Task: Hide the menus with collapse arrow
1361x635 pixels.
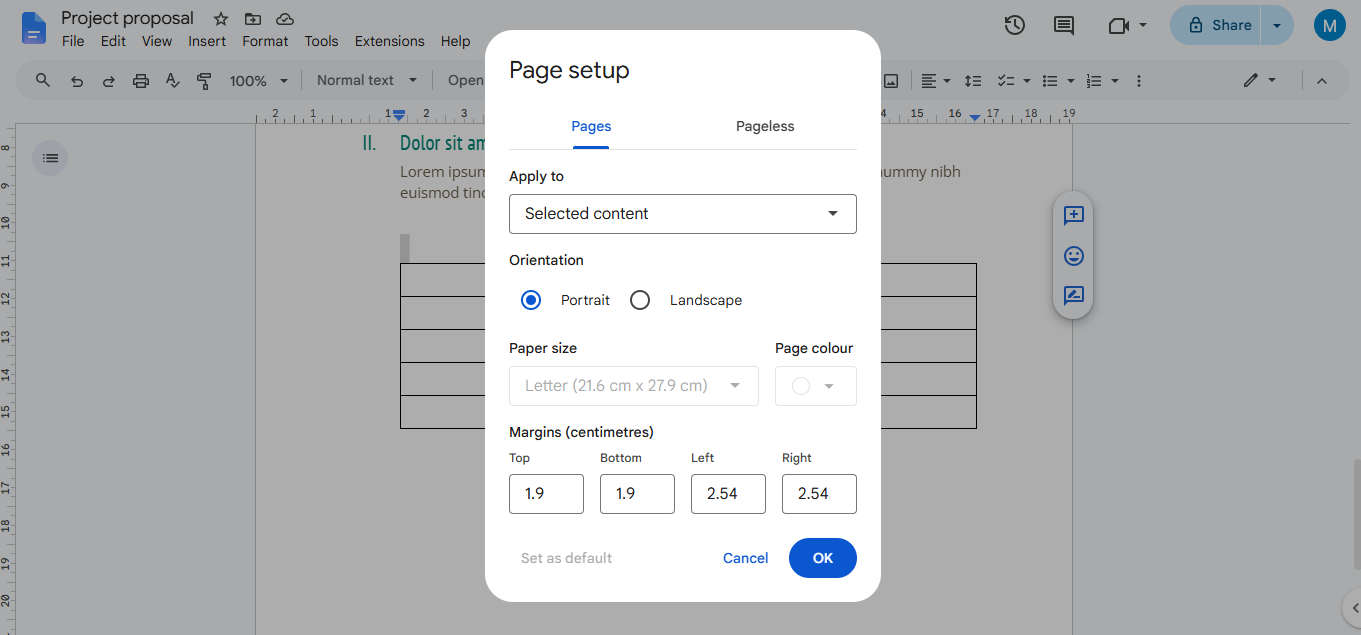Action: 1322,81
